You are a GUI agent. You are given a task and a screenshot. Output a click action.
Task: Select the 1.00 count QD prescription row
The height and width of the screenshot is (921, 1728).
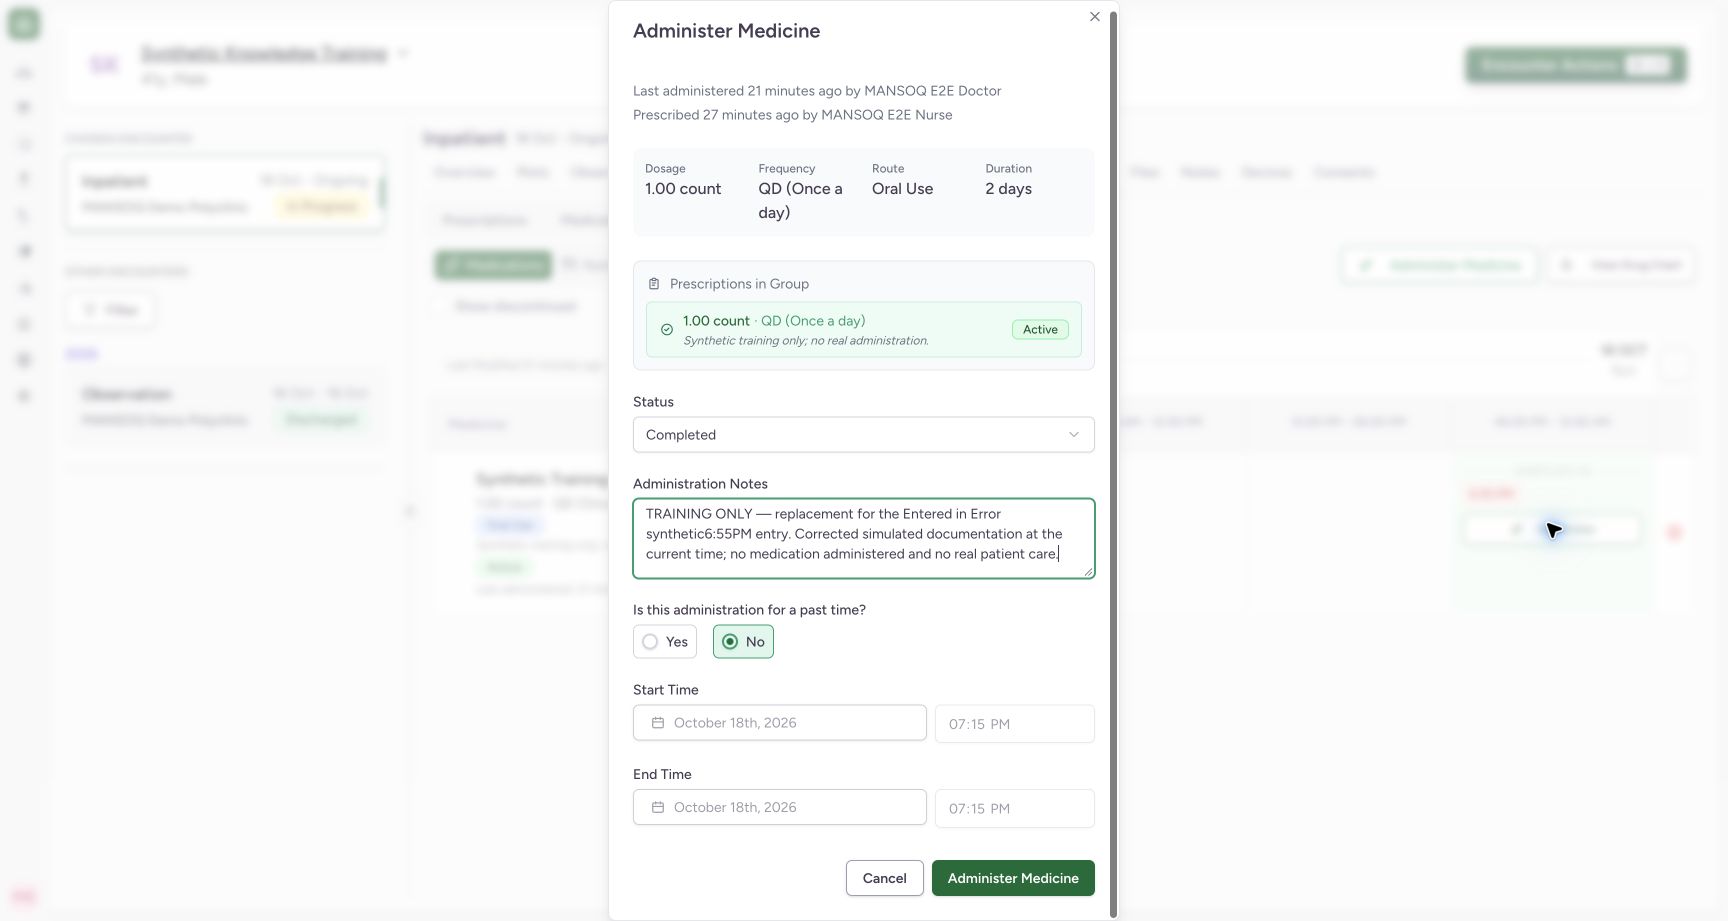tap(864, 330)
